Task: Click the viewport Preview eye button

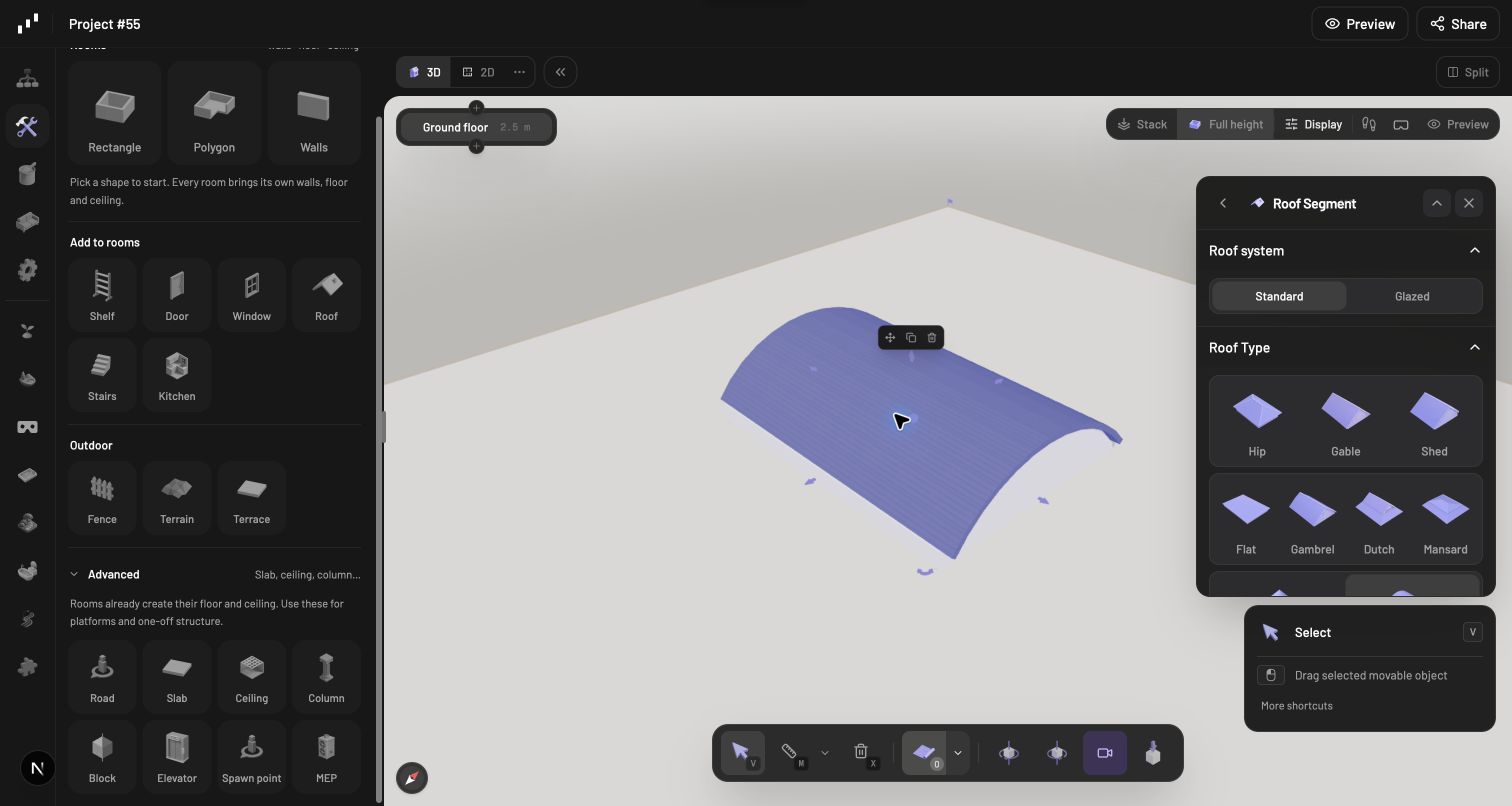Action: [x=1458, y=124]
